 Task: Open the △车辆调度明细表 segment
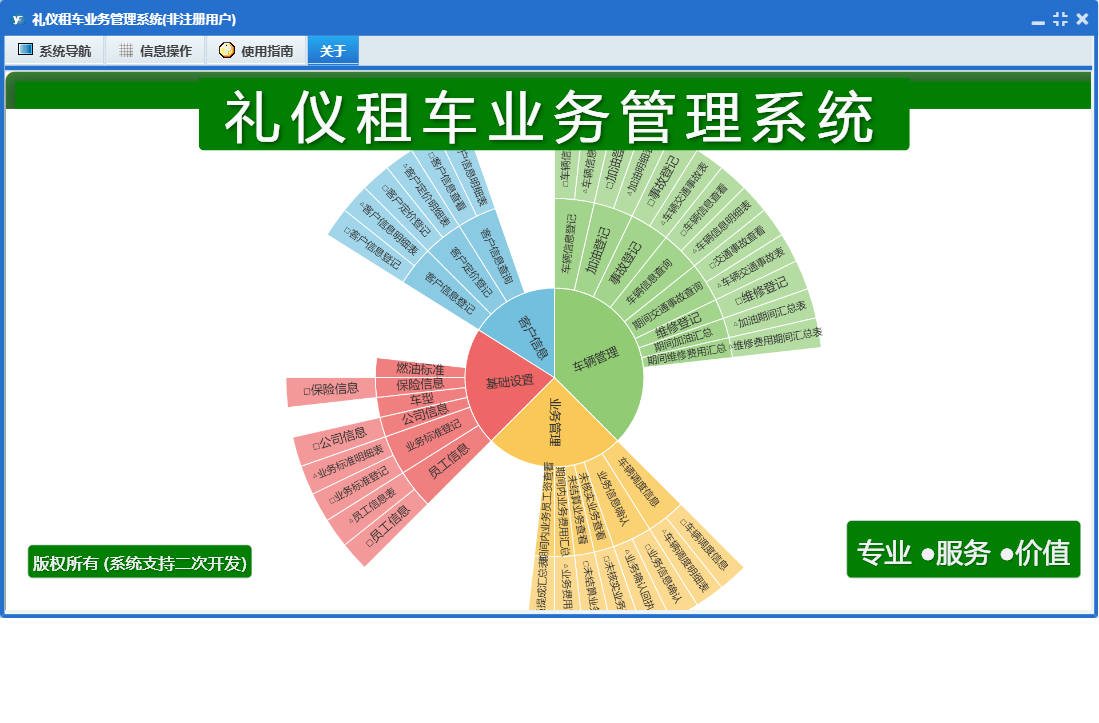(x=684, y=561)
